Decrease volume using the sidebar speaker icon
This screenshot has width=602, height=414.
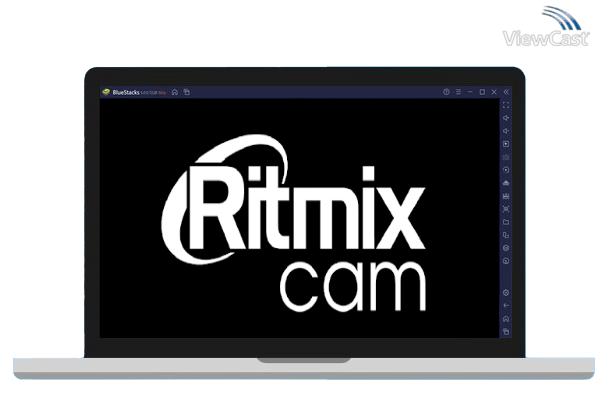(506, 131)
